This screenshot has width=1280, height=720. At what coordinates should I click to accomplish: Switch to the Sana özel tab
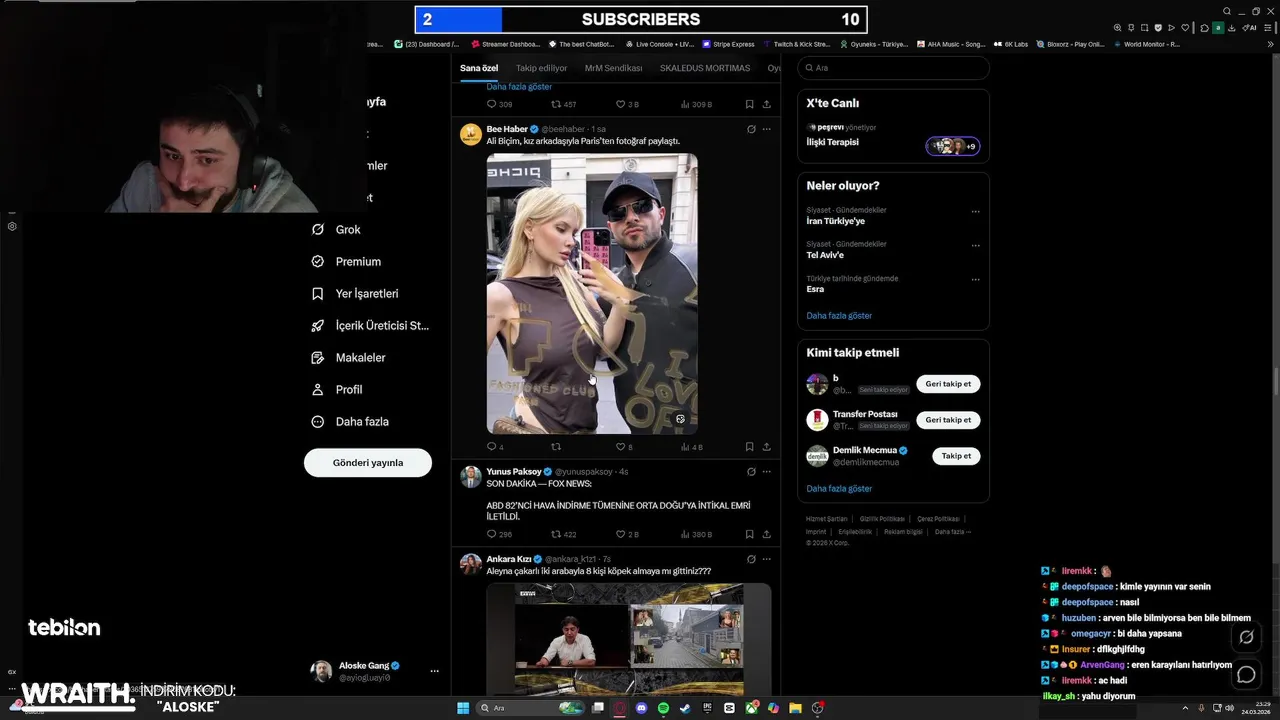coord(479,68)
